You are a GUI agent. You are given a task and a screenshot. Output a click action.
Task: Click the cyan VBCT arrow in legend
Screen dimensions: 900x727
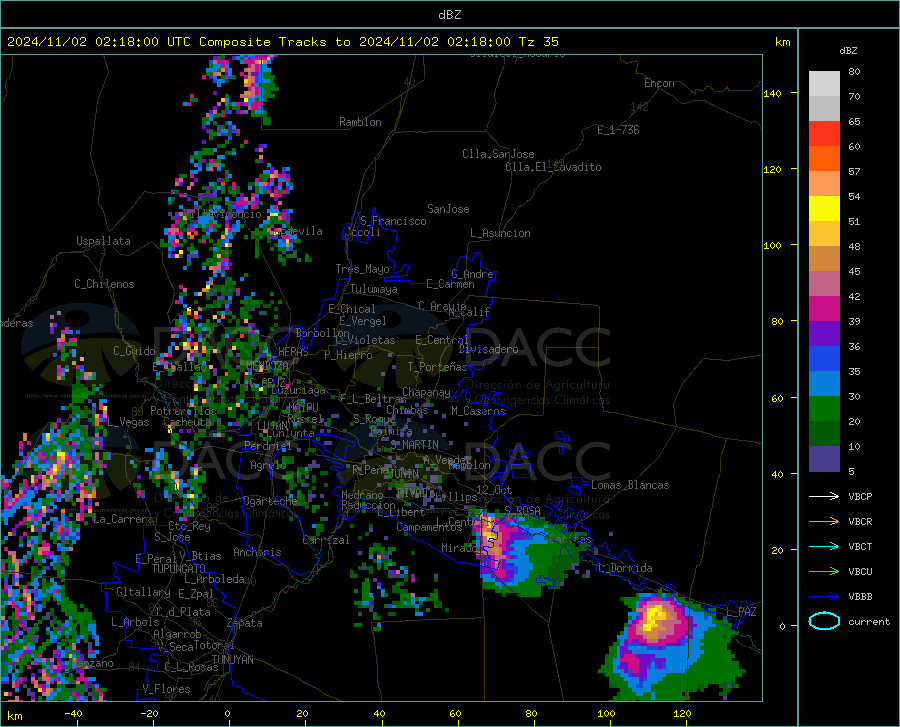click(824, 546)
